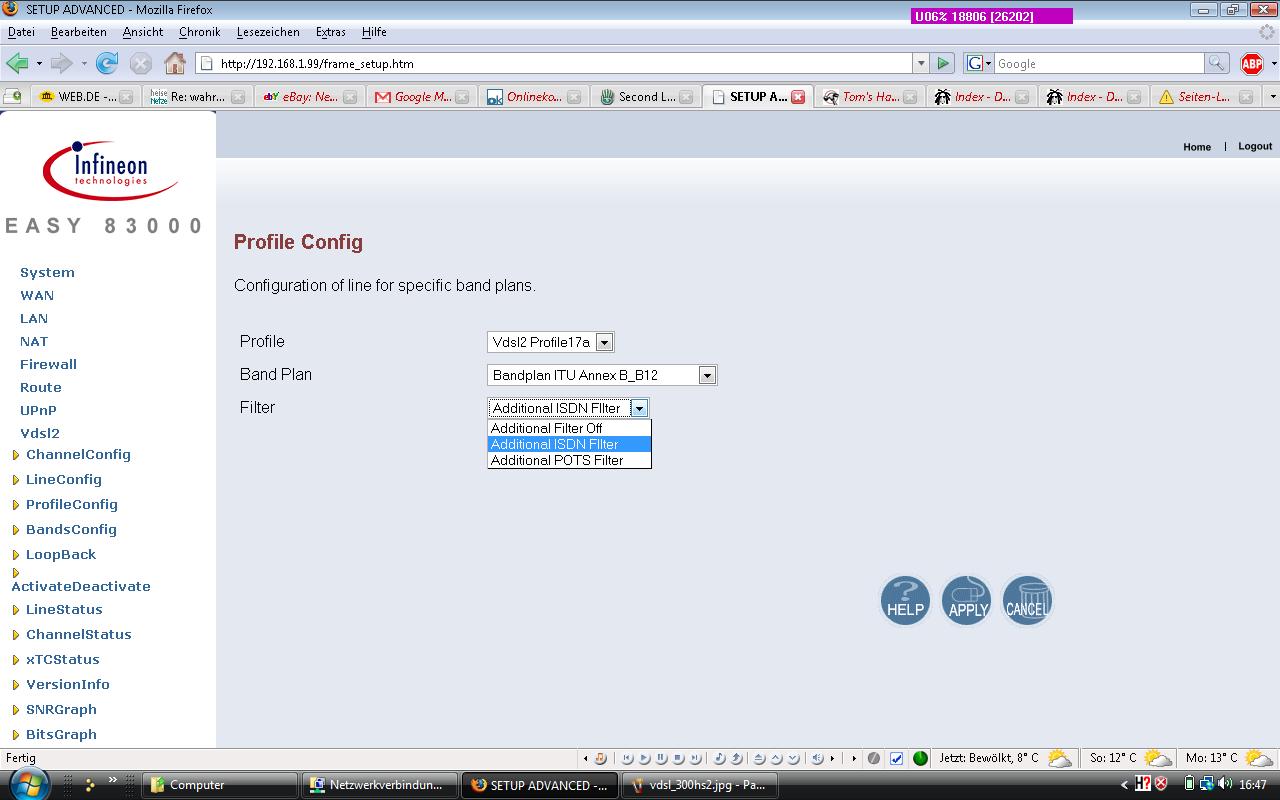This screenshot has width=1280, height=800.
Task: Click the Adblock Plus ABP icon
Action: coord(1251,64)
